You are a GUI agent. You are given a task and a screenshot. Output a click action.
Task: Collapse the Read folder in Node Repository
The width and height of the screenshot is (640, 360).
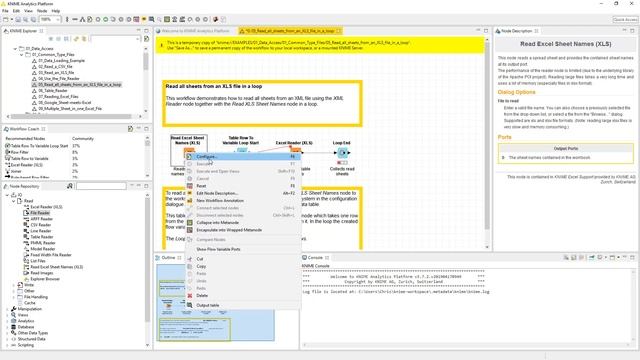(x=14, y=201)
